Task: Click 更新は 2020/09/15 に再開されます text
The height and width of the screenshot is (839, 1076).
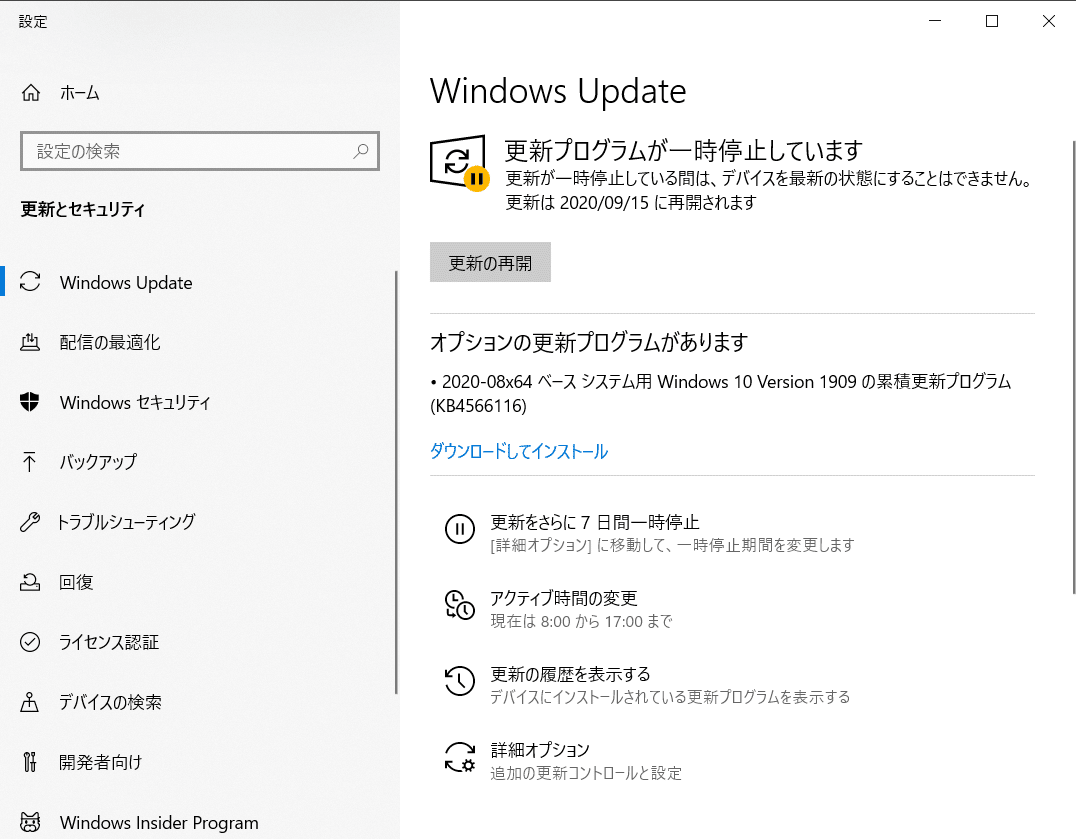Action: point(631,202)
